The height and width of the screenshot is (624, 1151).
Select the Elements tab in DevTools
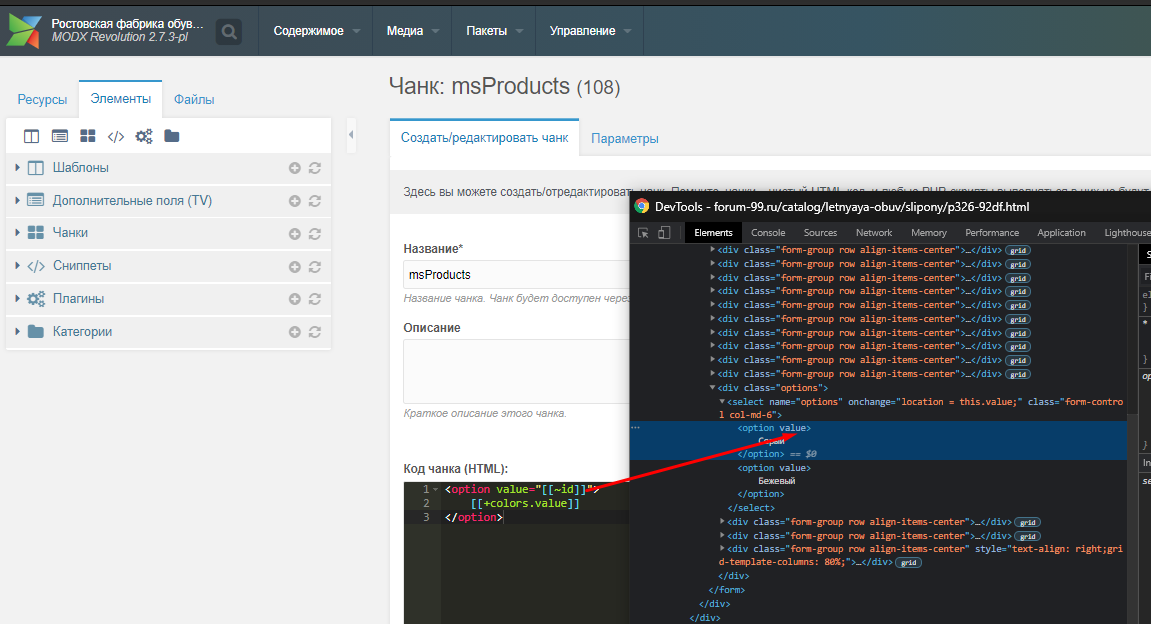point(713,233)
